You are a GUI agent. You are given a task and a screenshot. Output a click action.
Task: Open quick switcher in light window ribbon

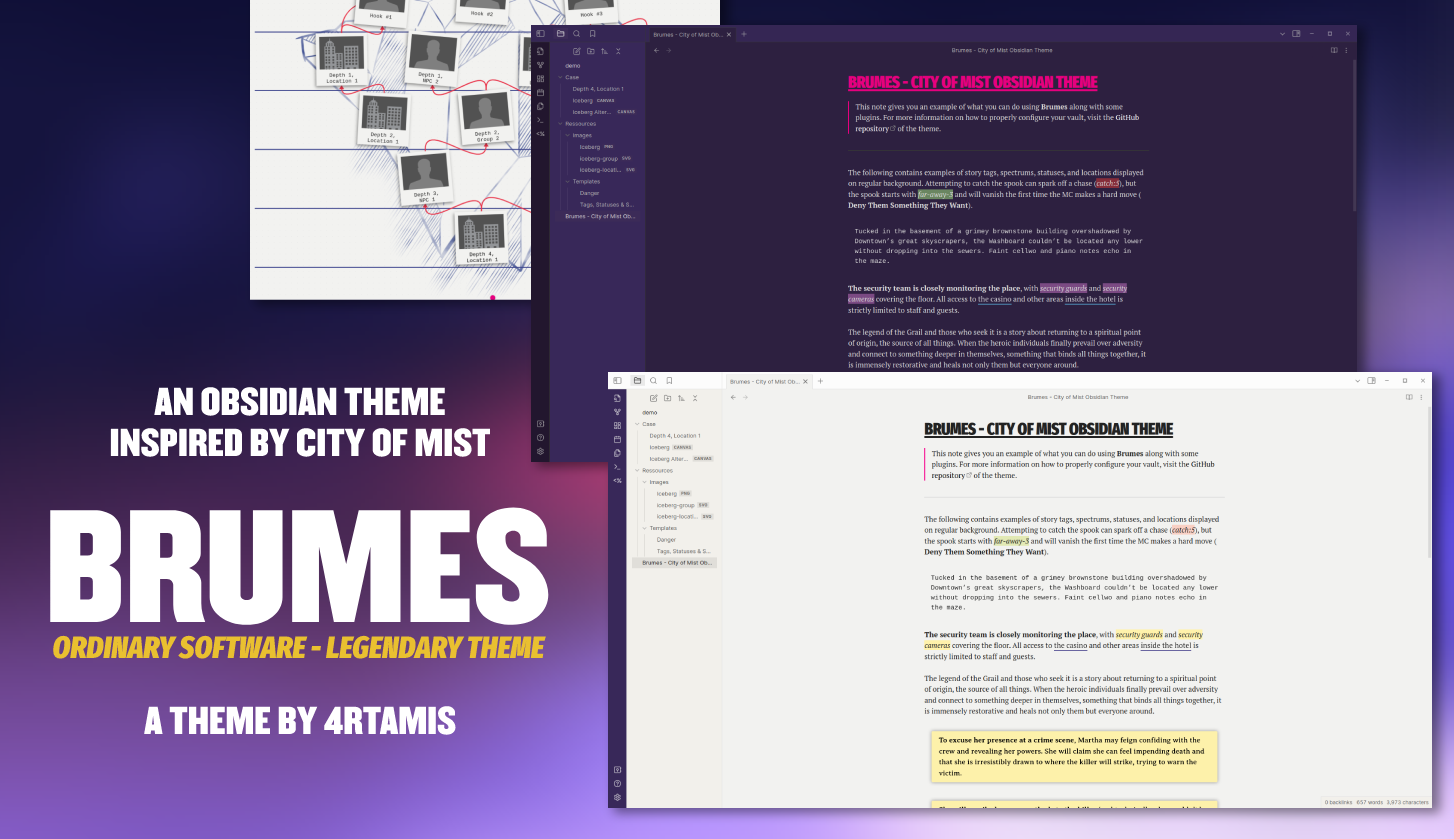617,398
